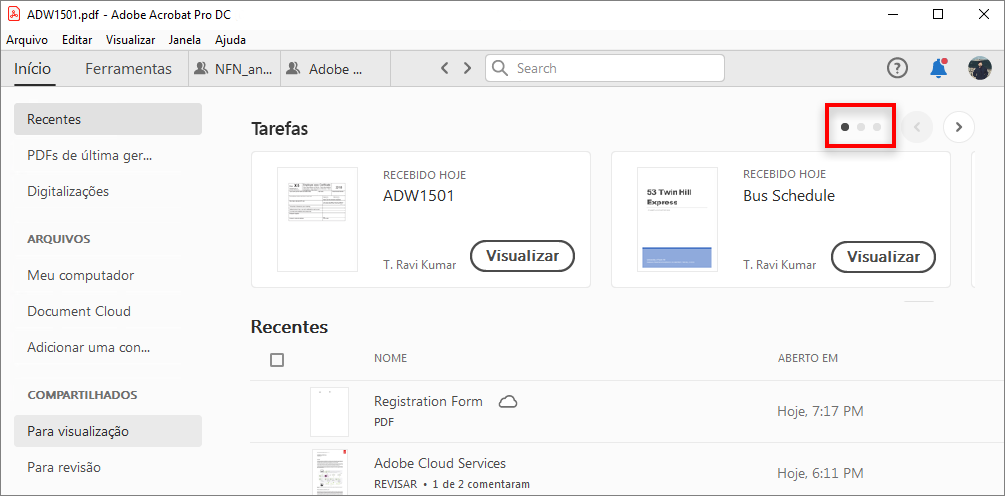1005x496 pixels.
Task: Open the Arquivo menu
Action: pyautogui.click(x=27, y=40)
